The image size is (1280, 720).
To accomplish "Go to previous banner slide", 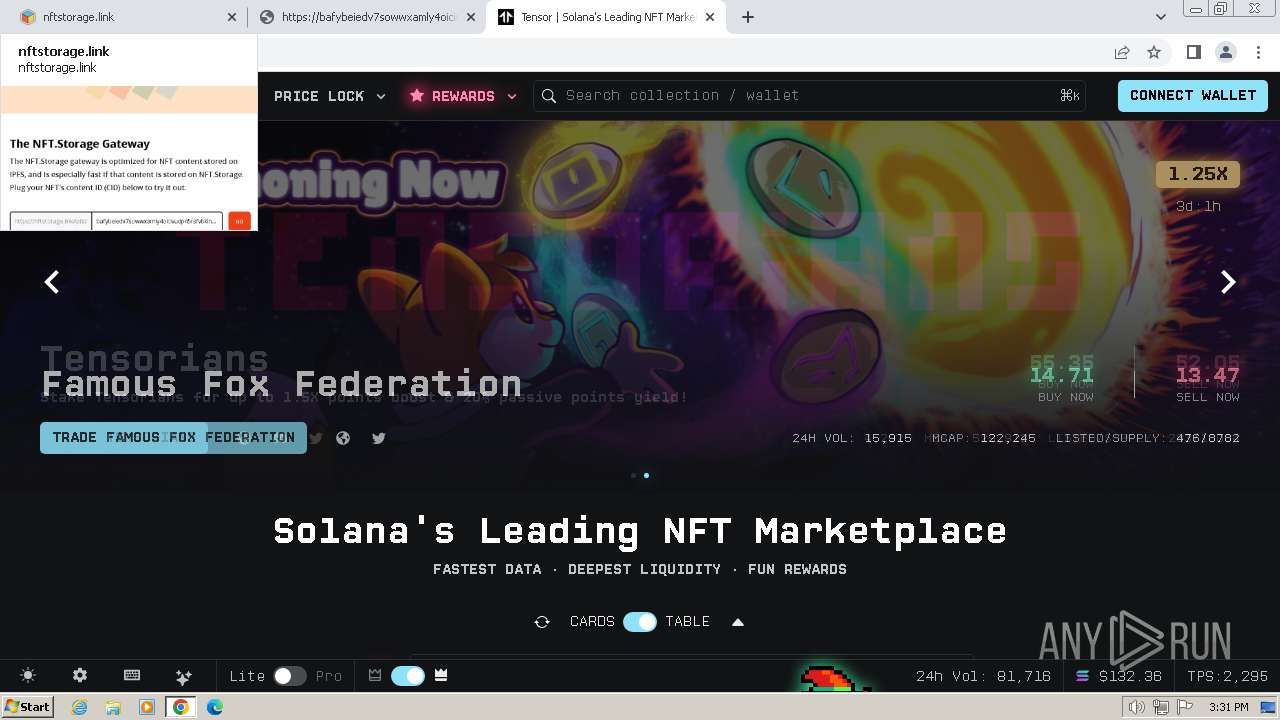I will click(x=52, y=283).
